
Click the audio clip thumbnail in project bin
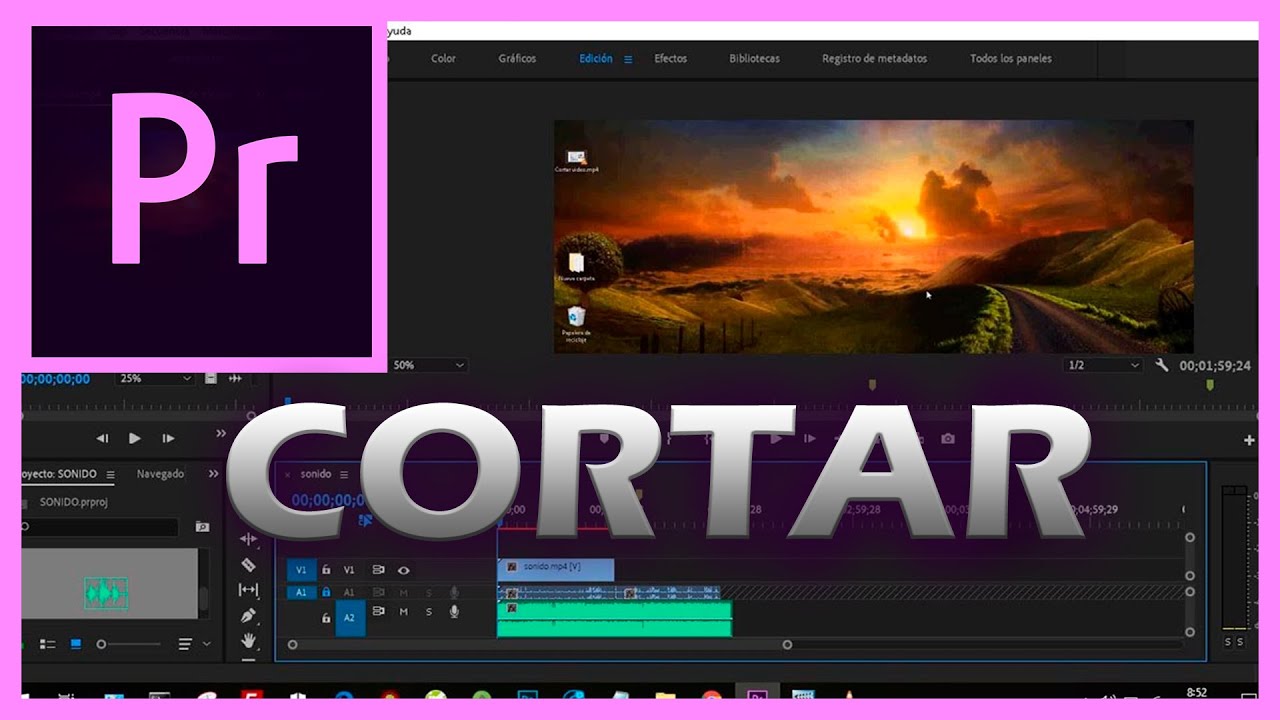(106, 594)
